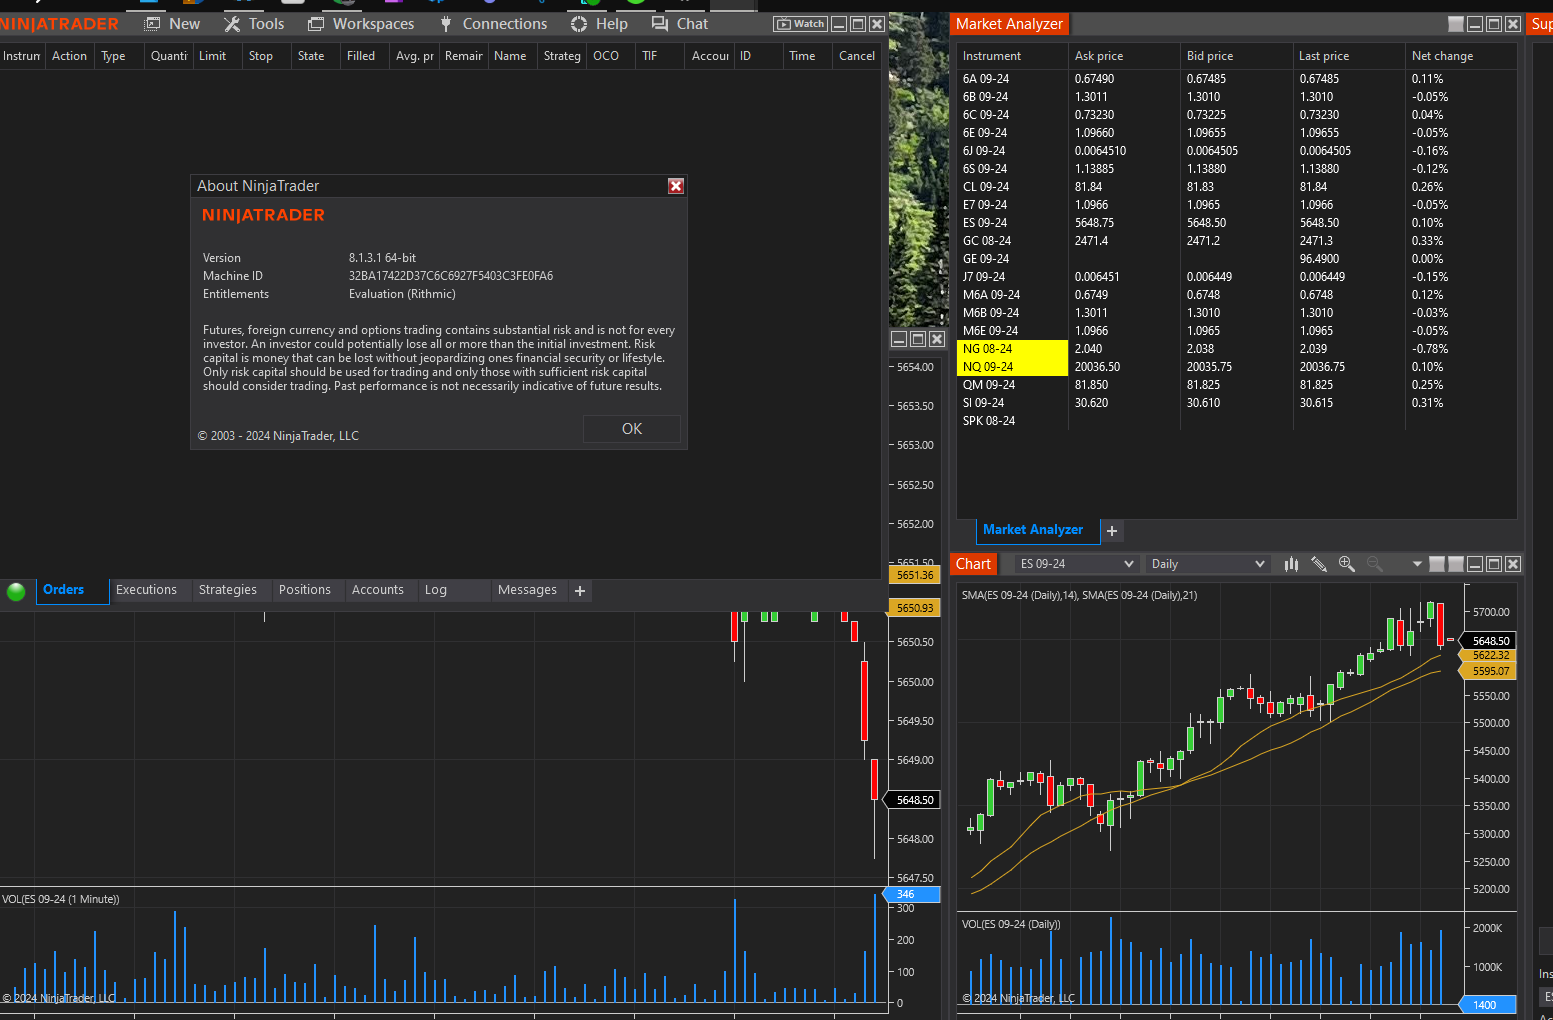Viewport: 1553px width, 1020px height.
Task: Click the Chart window title label
Action: pos(973,564)
